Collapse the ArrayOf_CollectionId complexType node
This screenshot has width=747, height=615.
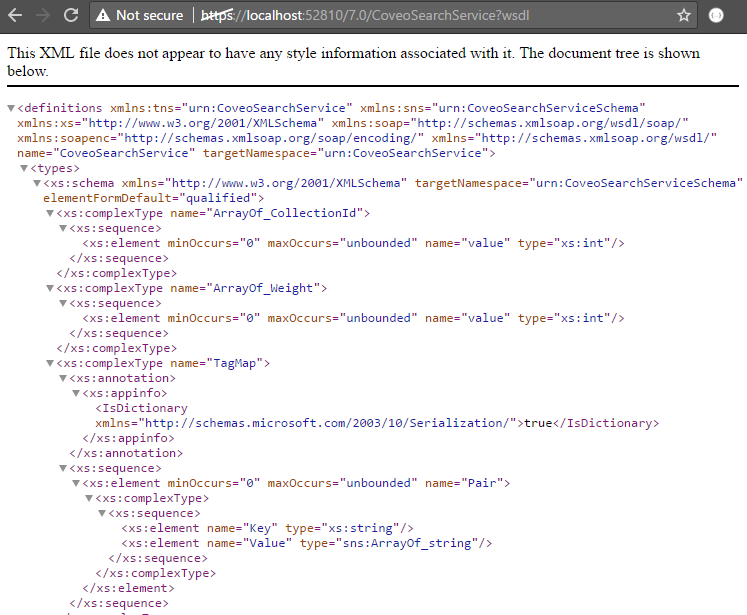(x=50, y=213)
